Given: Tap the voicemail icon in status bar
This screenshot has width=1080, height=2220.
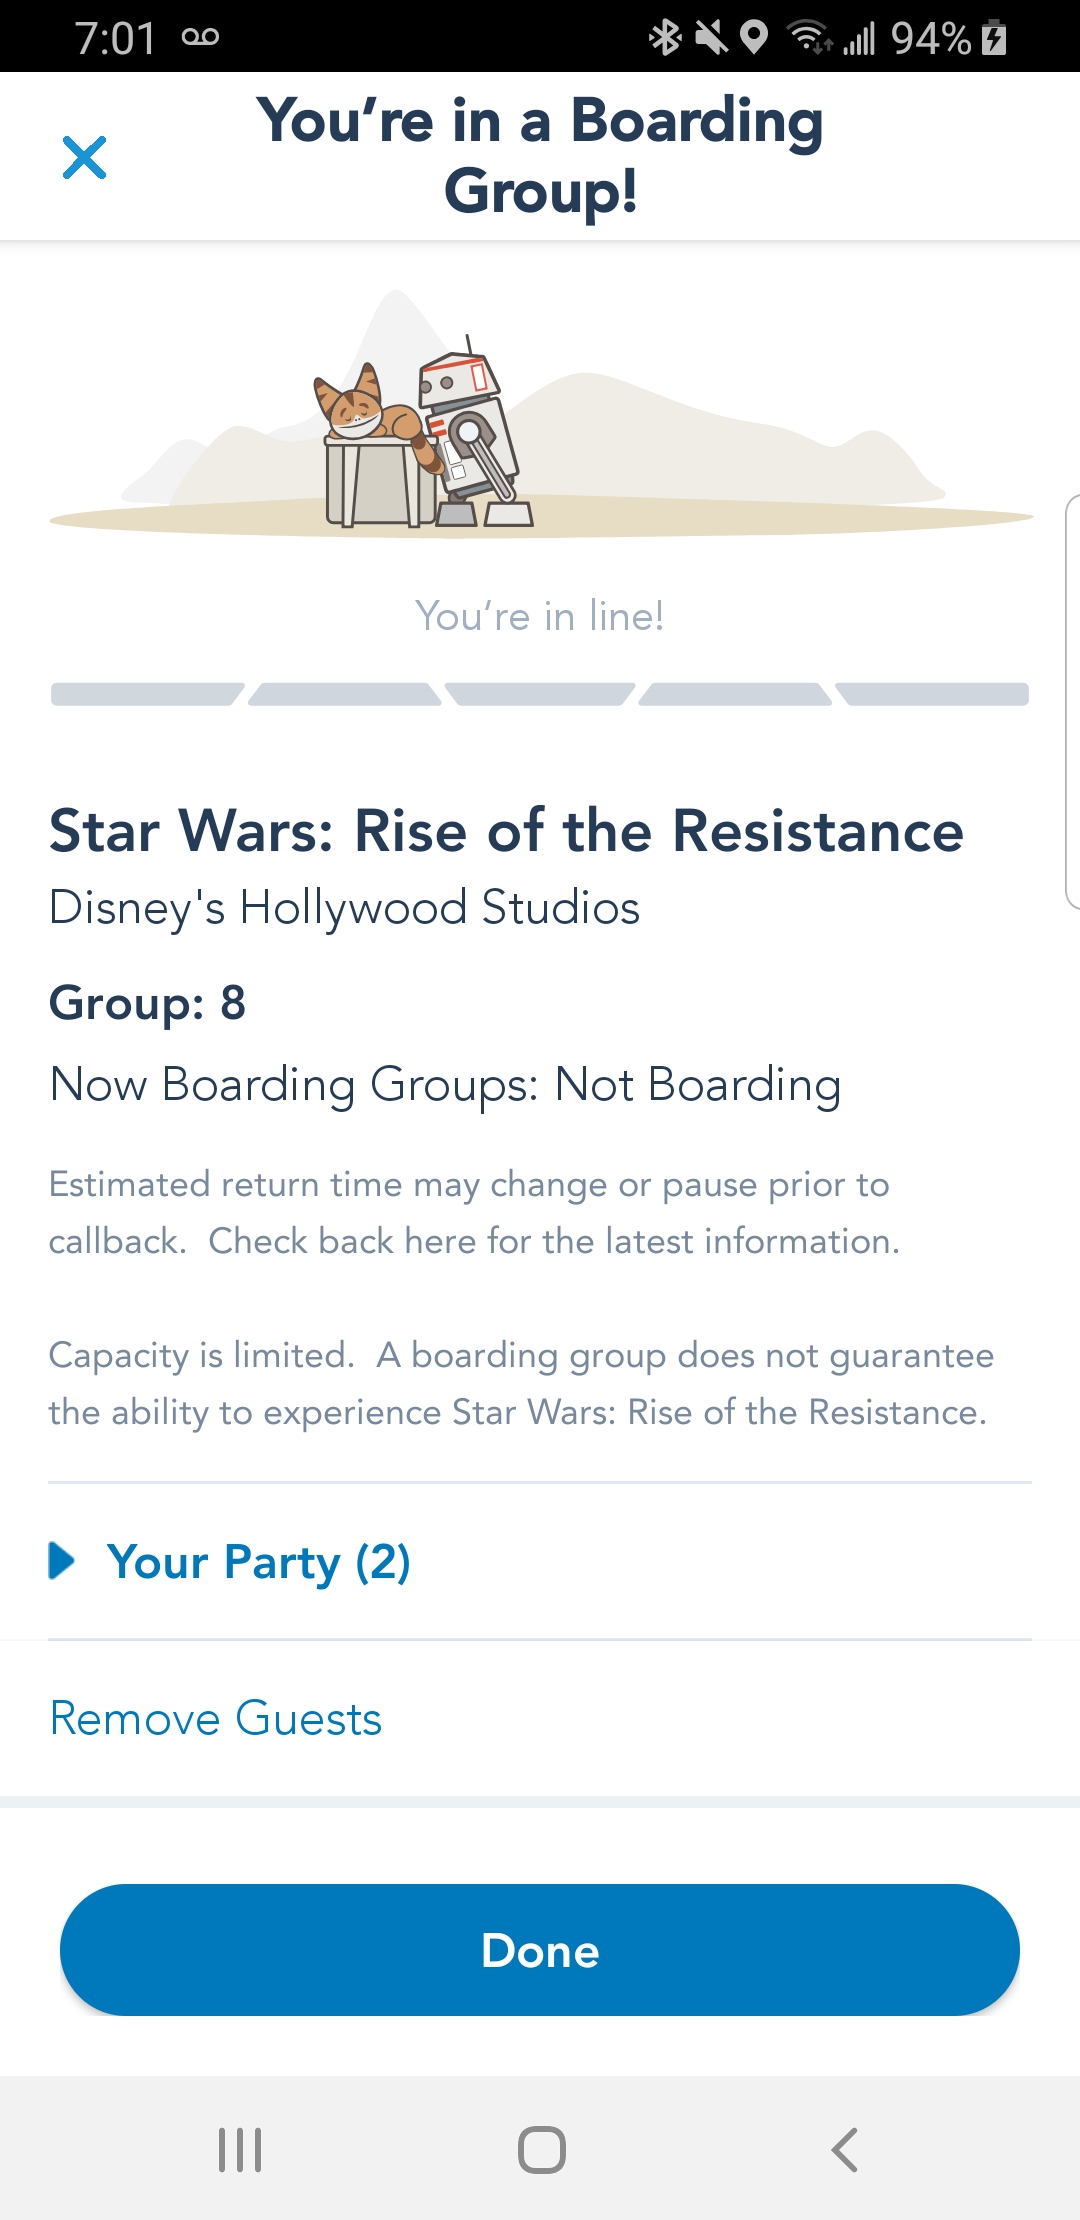Looking at the screenshot, I should click(x=200, y=38).
